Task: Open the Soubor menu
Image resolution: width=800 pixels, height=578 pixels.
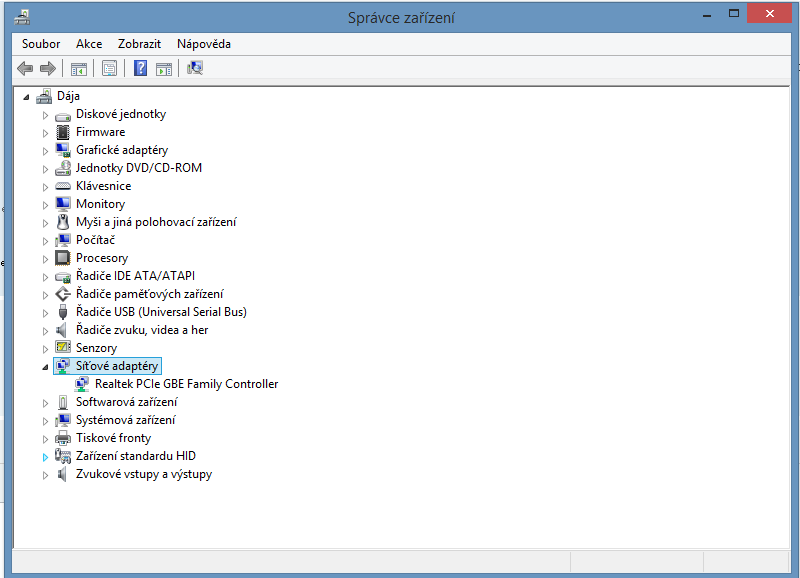Action: pos(41,44)
